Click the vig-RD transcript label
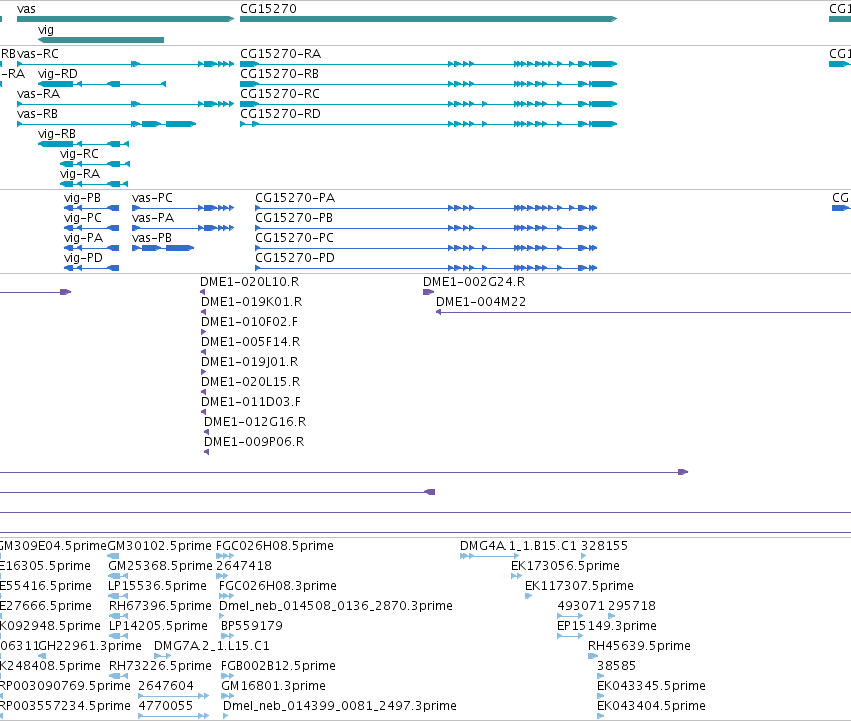 pyautogui.click(x=58, y=74)
